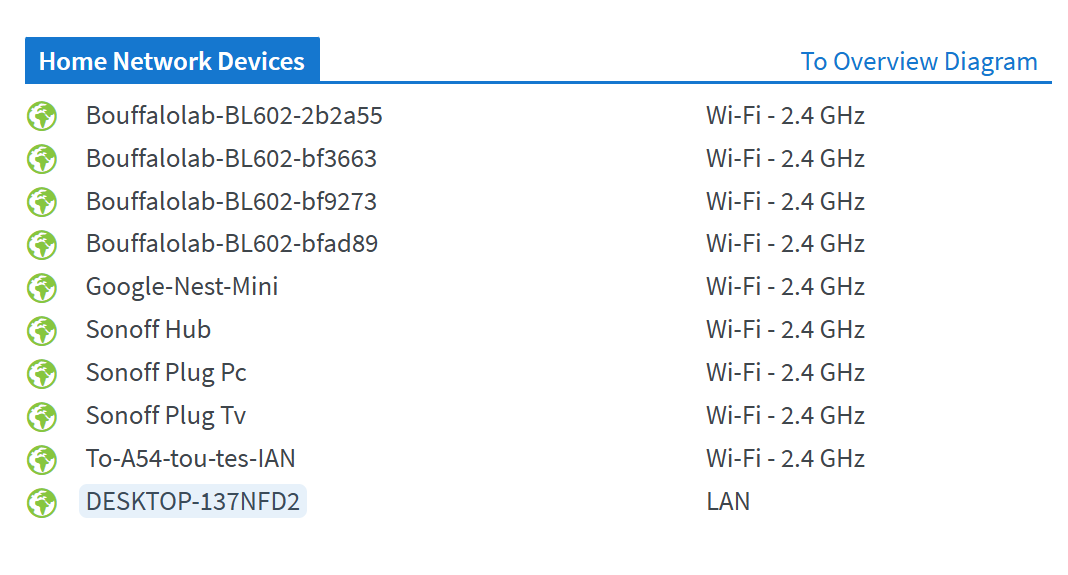The width and height of the screenshot is (1068, 575).
Task: Click globe icon beside Bouffalolab-BL602-2b2a55
Action: (x=42, y=116)
